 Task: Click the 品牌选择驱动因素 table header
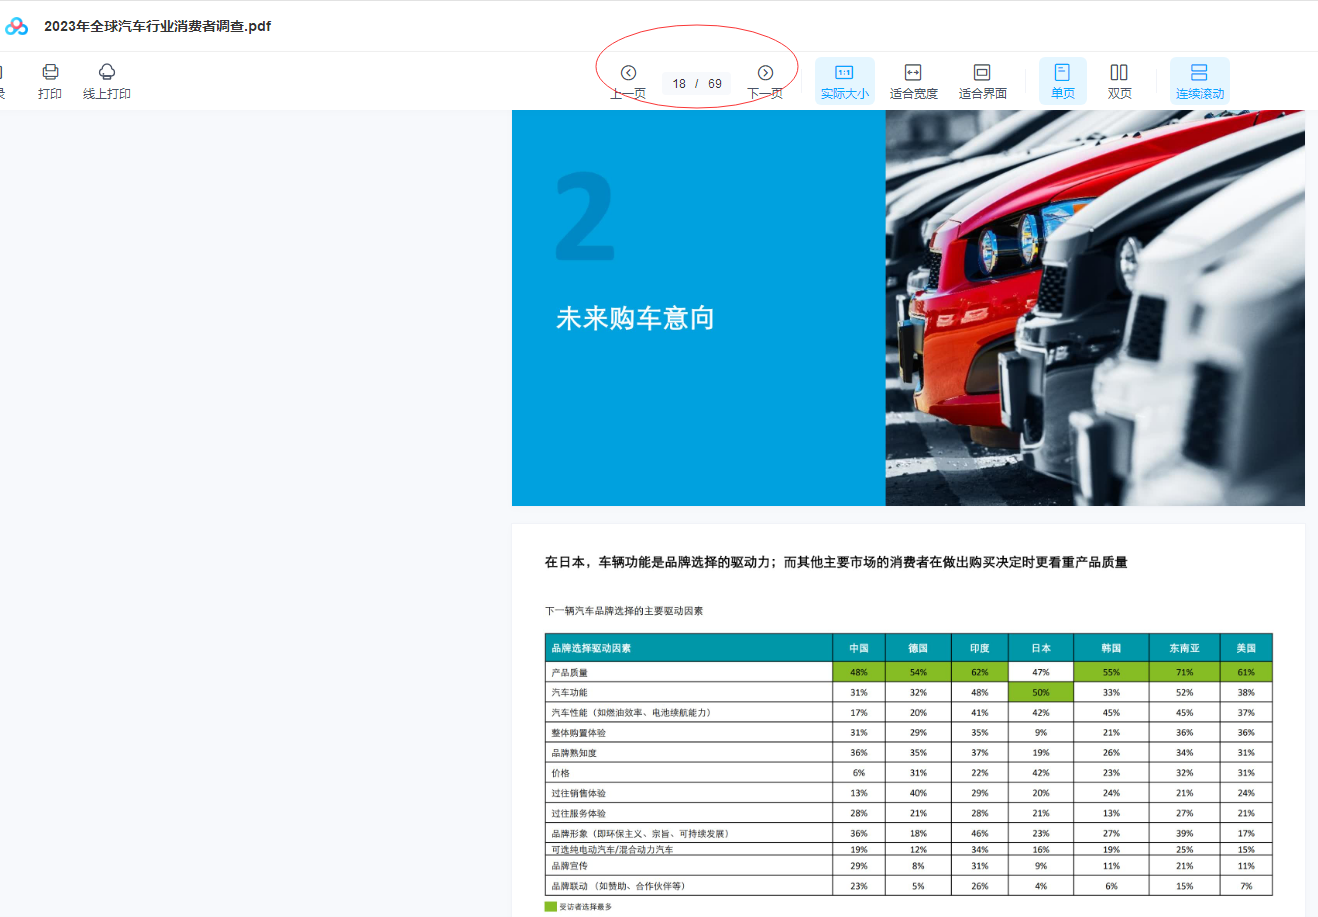[x=591, y=648]
